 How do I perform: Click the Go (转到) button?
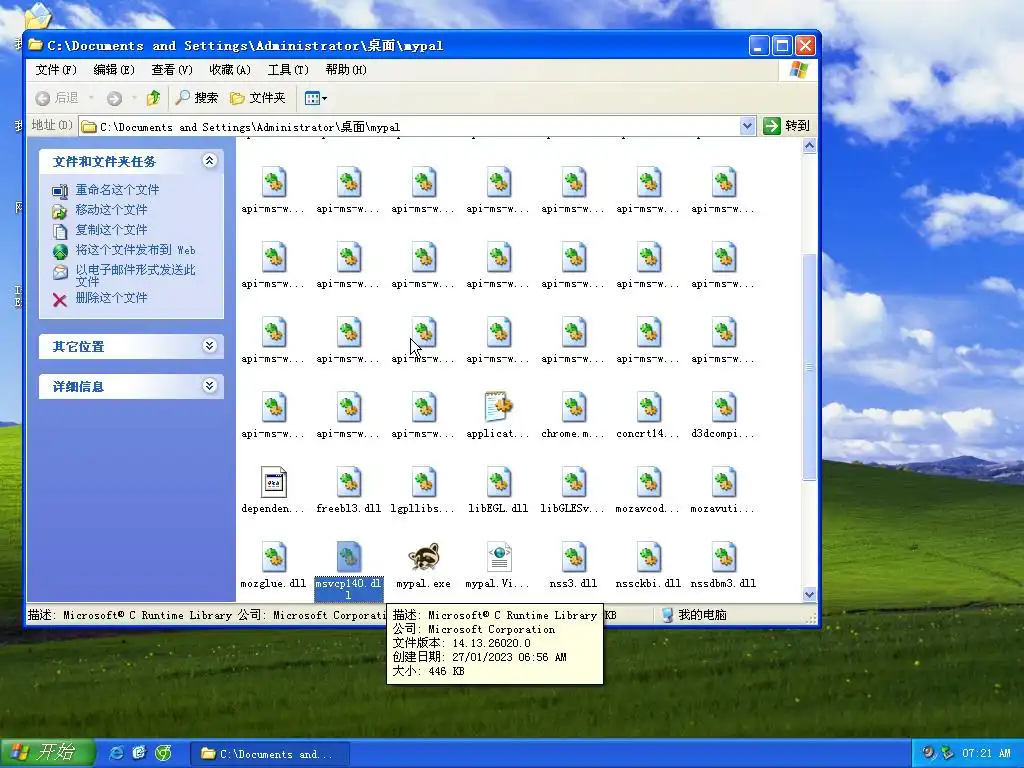(x=786, y=125)
